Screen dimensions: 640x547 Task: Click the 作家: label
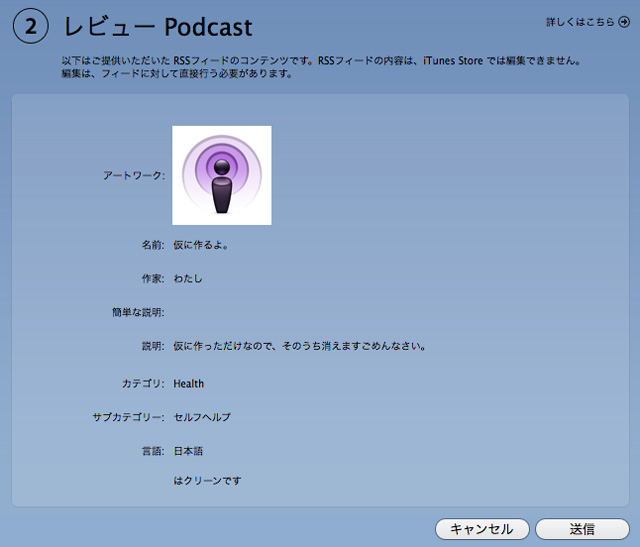click(153, 278)
